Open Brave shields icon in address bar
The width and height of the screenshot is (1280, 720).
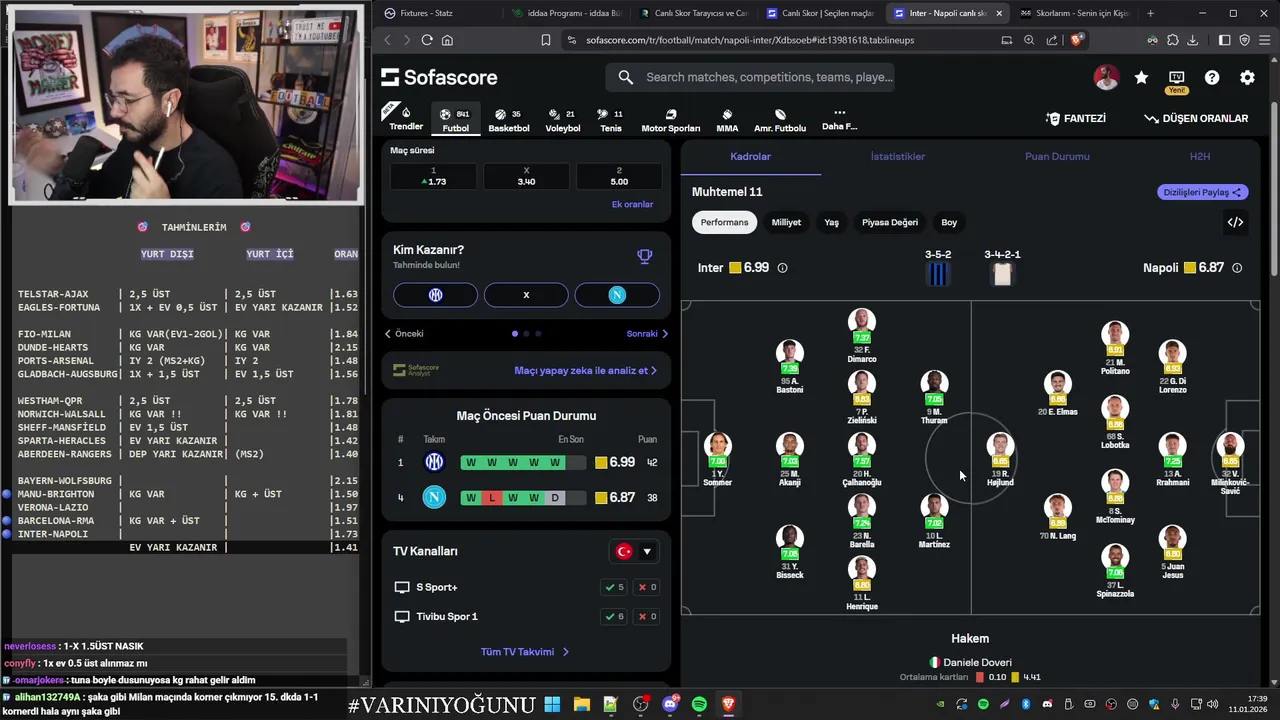1076,40
